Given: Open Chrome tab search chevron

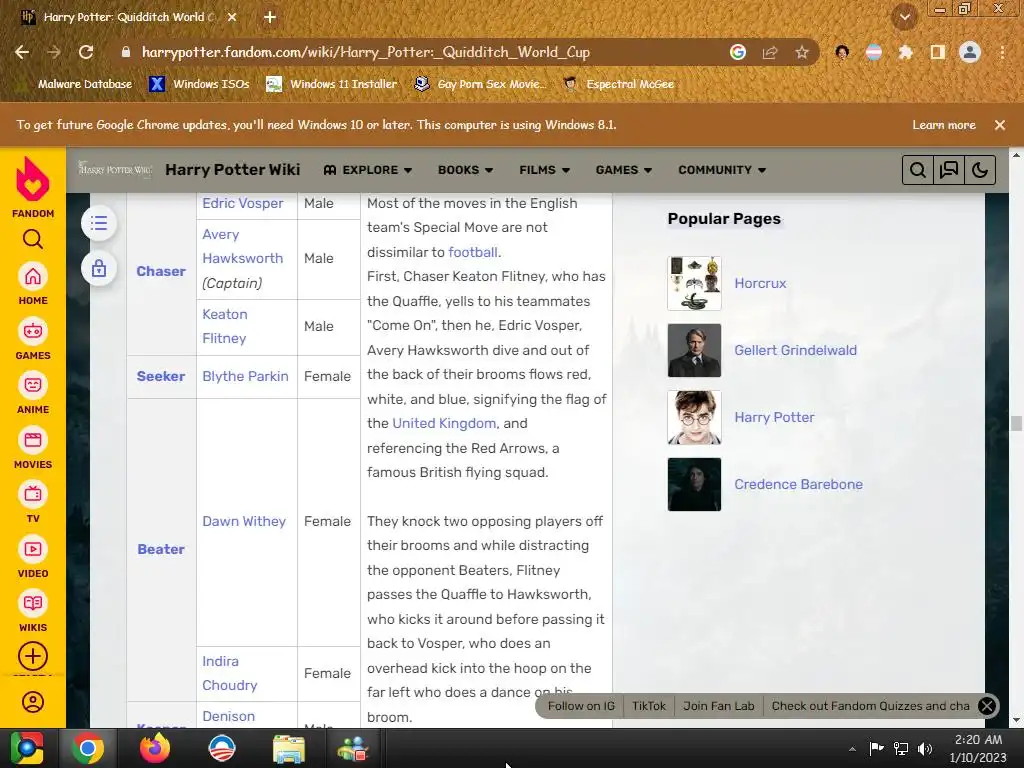Looking at the screenshot, I should (x=905, y=18).
